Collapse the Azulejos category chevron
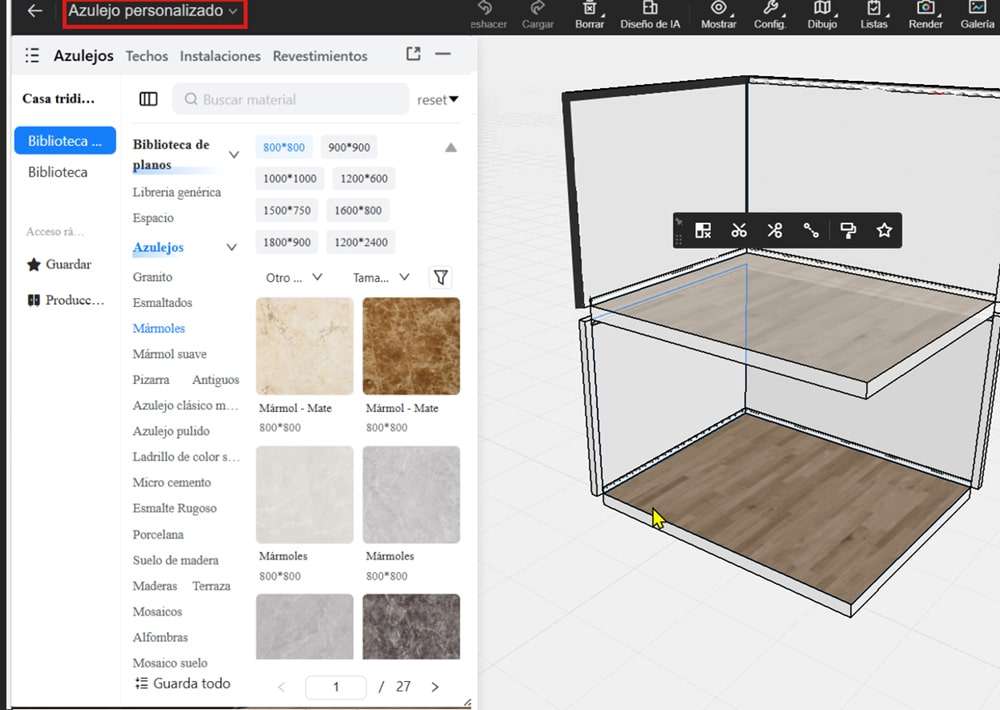The width and height of the screenshot is (1000, 710). tap(232, 247)
